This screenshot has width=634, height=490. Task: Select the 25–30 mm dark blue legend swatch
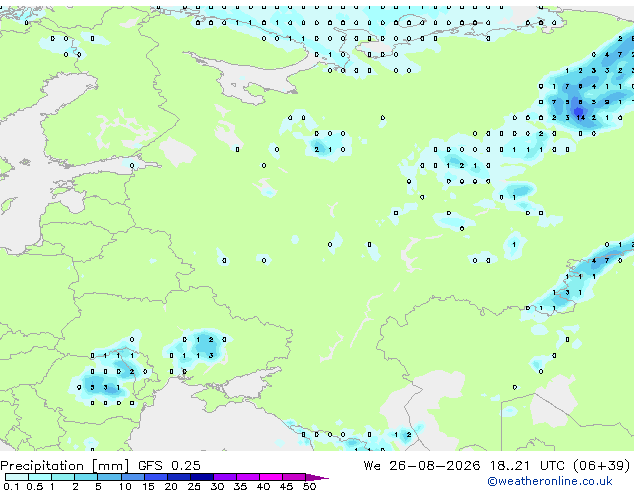point(202,477)
